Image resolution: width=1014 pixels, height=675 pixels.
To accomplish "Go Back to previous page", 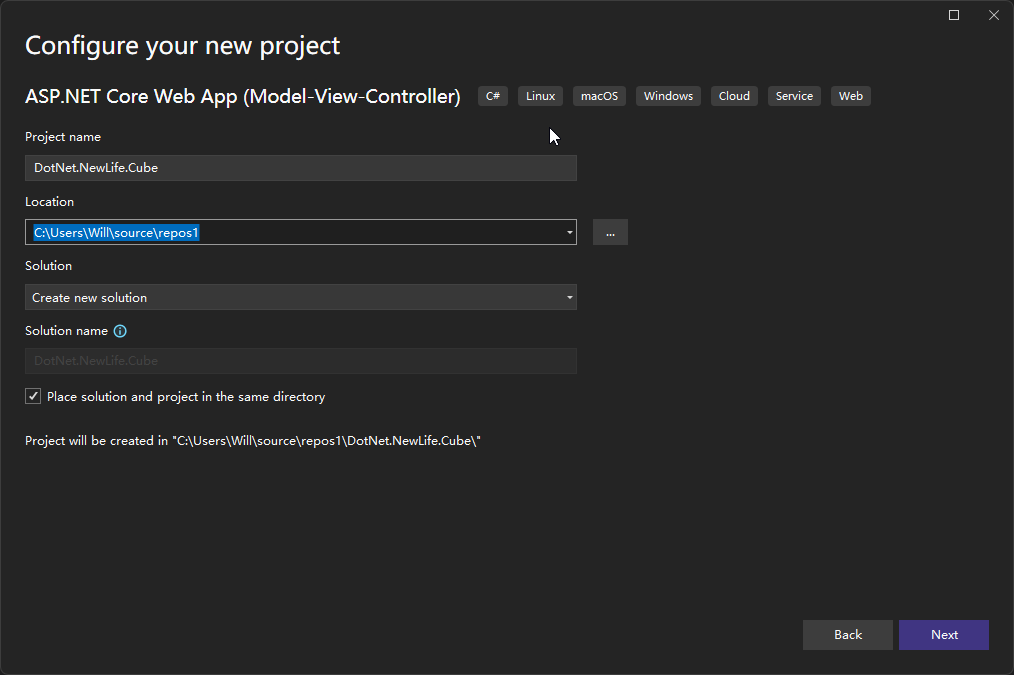I will point(847,635).
